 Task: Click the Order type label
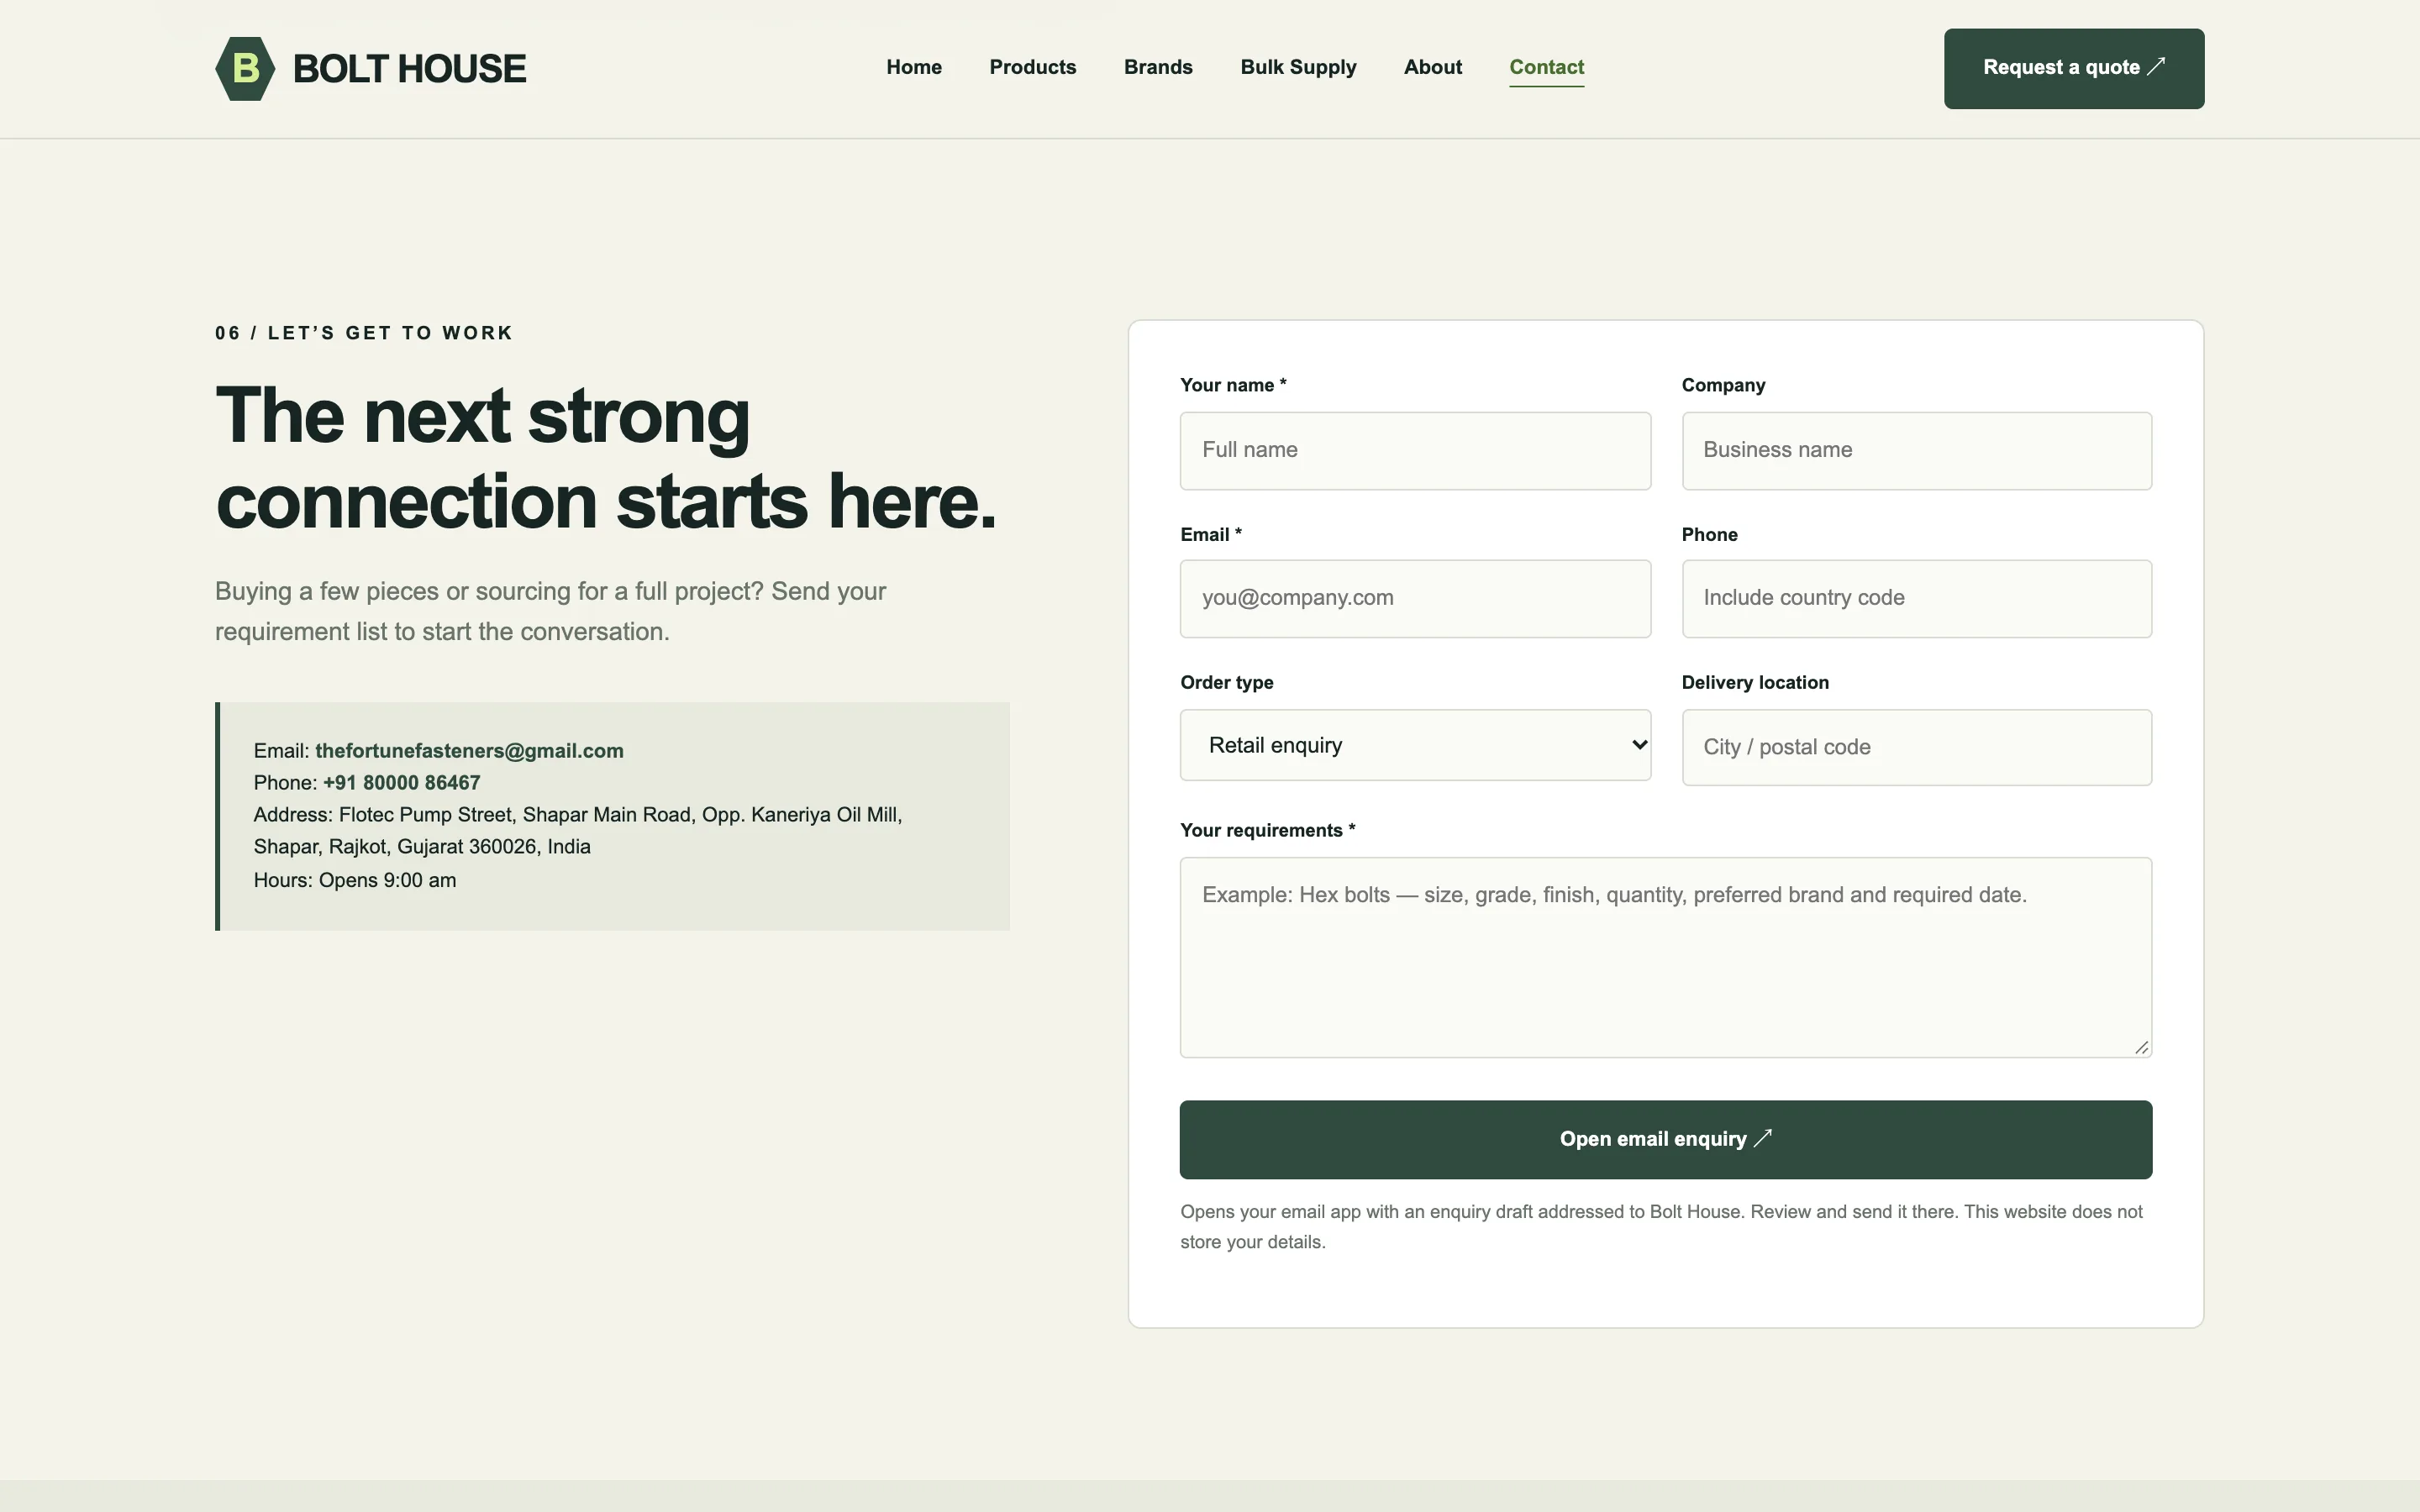[x=1227, y=682]
